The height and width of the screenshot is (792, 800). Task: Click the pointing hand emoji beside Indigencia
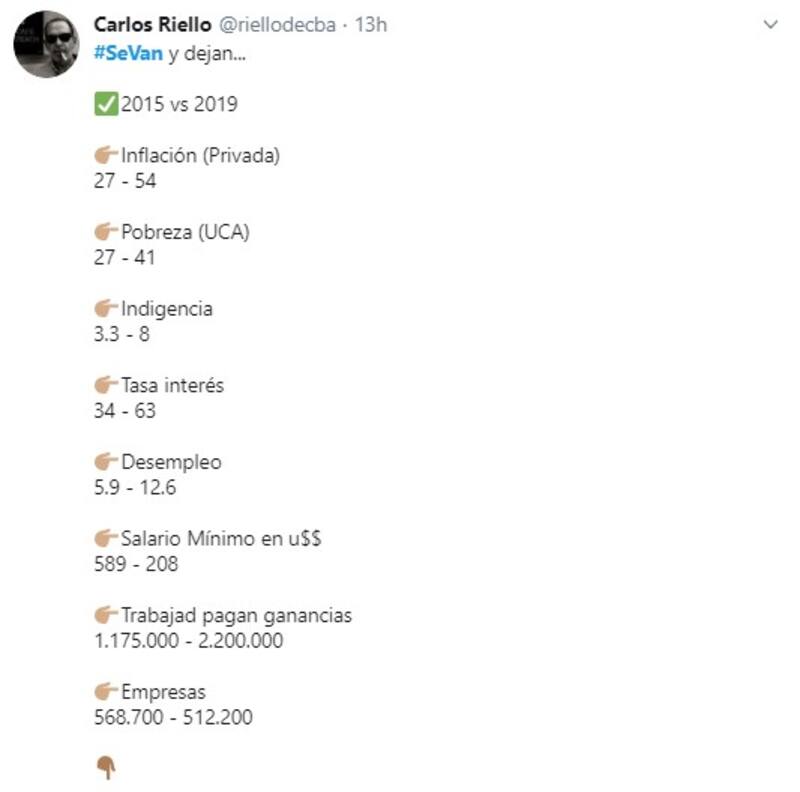pyautogui.click(x=105, y=309)
